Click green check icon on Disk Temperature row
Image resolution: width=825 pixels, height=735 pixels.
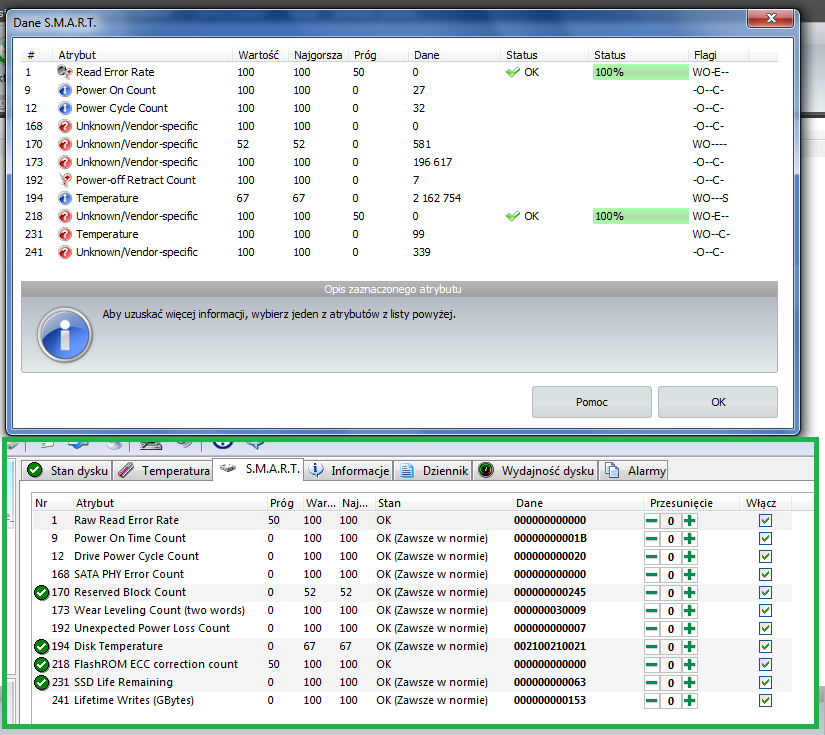coord(42,647)
